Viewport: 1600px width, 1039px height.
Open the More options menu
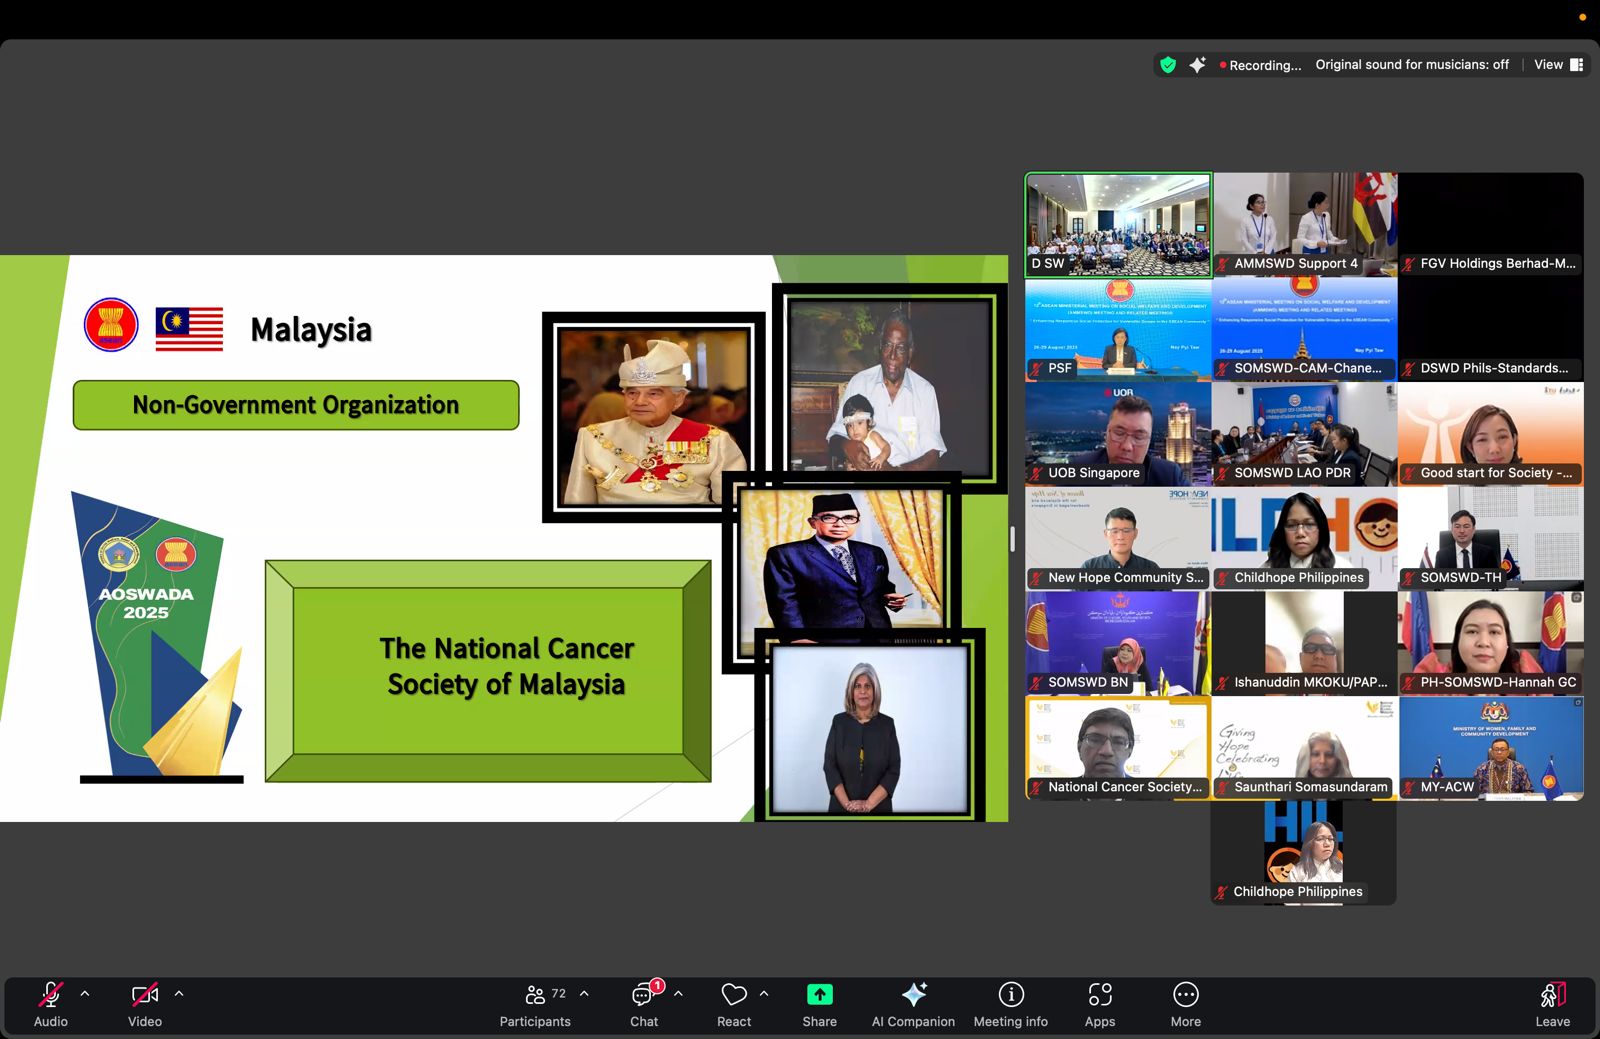click(1186, 1004)
